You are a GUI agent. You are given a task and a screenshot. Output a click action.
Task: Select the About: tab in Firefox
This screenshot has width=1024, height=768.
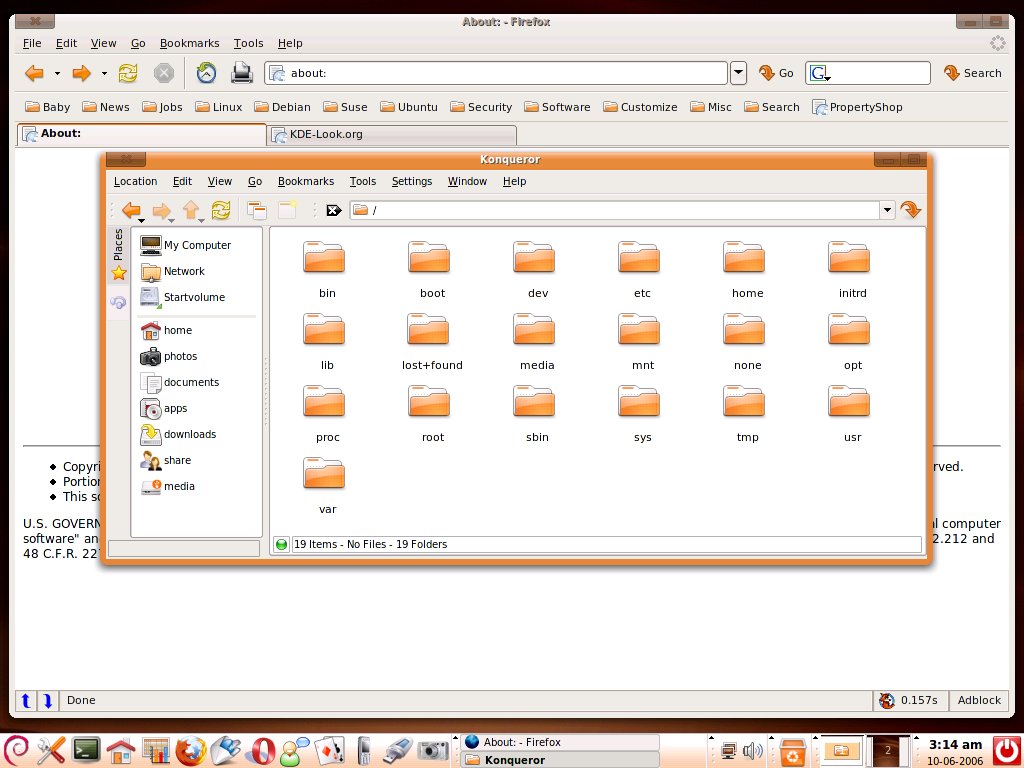[142, 134]
